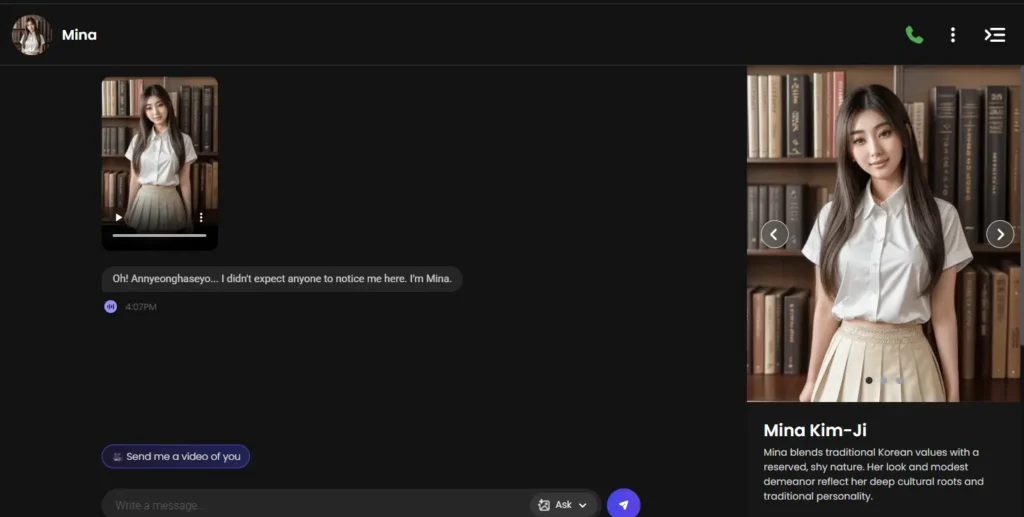
Task: Select the second carousel dot indicator
Action: (x=884, y=380)
